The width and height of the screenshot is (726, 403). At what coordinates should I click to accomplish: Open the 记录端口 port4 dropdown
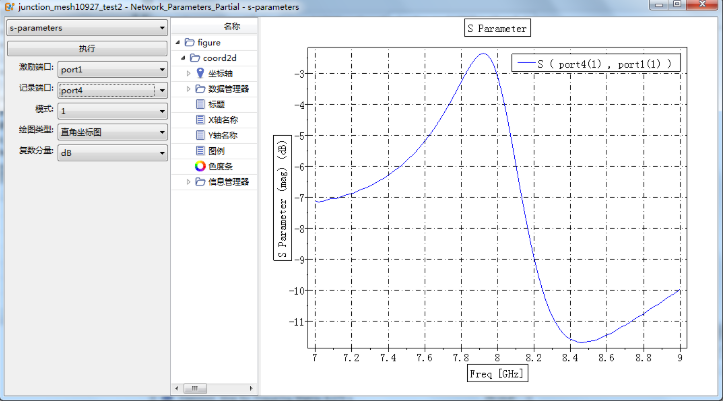pyautogui.click(x=112, y=90)
